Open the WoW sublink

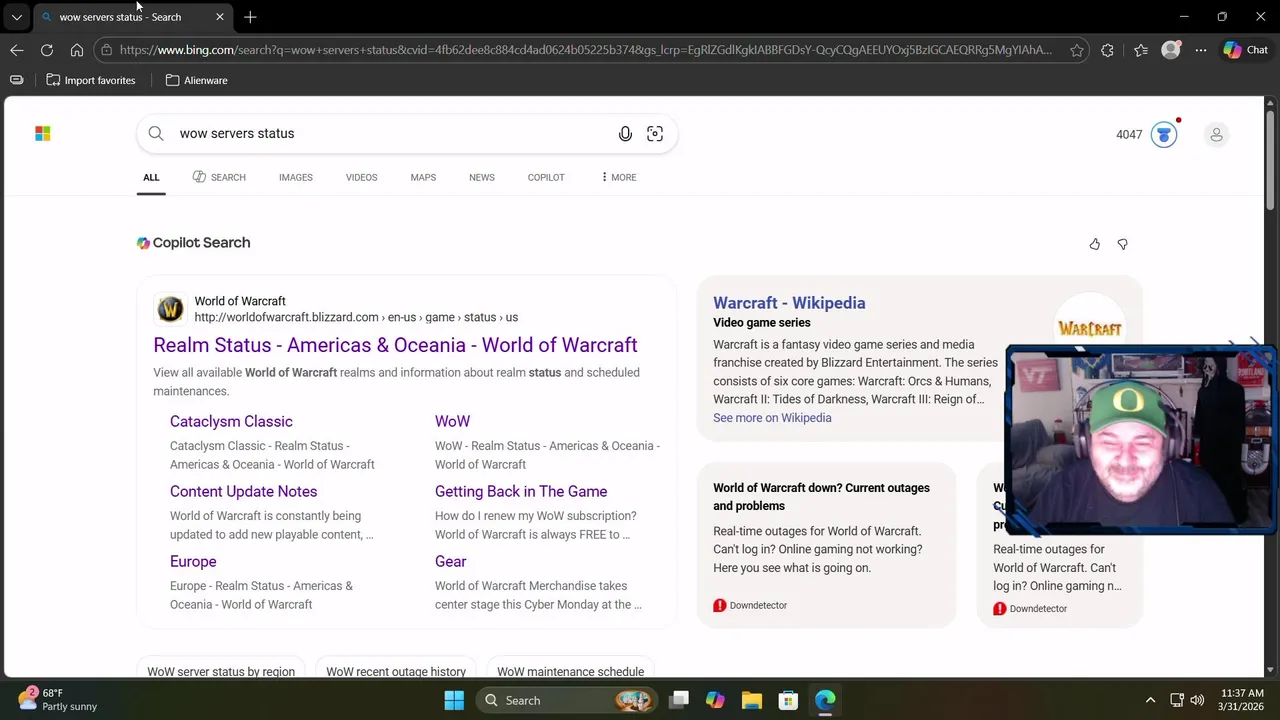[452, 421]
